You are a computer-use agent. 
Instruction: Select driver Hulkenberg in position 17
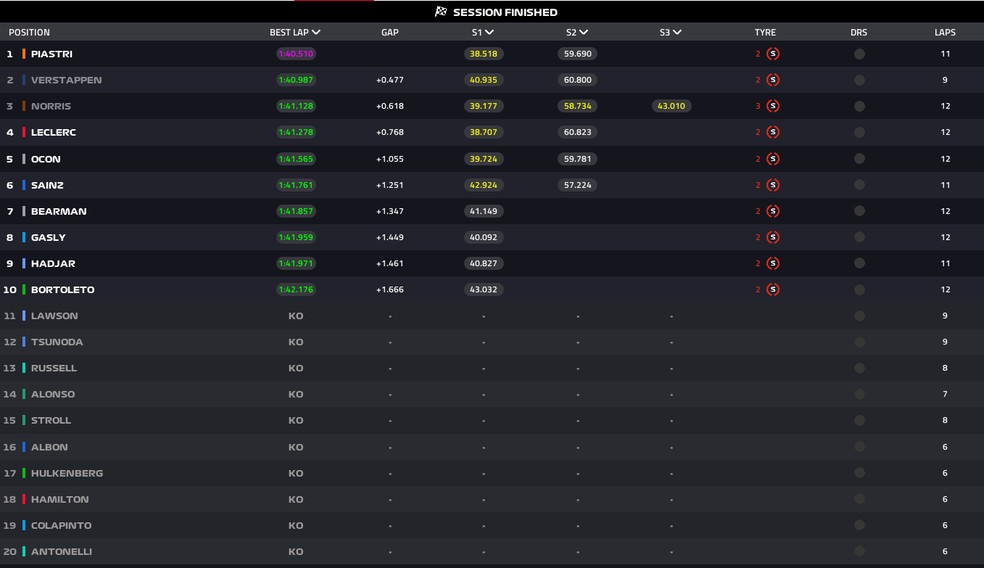pyautogui.click(x=67, y=473)
